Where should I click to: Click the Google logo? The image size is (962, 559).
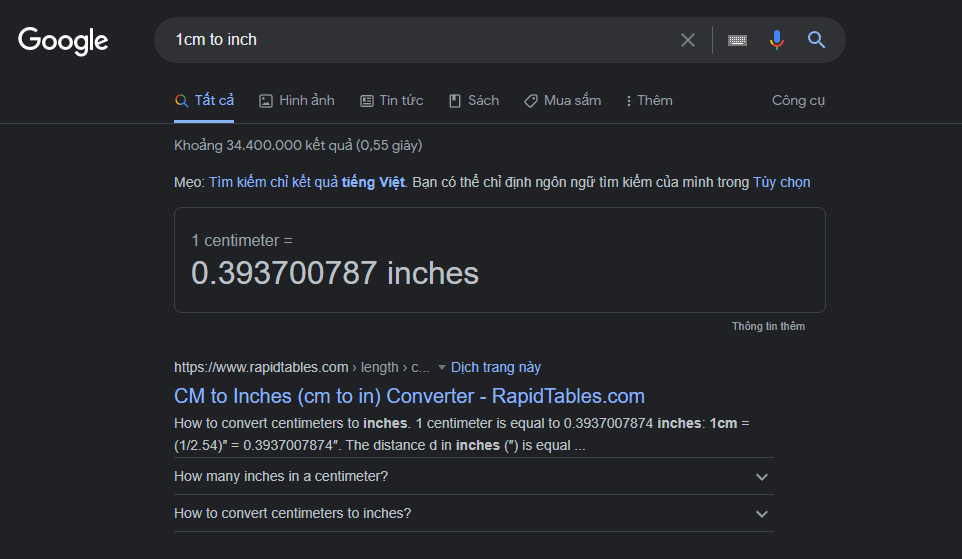(63, 40)
